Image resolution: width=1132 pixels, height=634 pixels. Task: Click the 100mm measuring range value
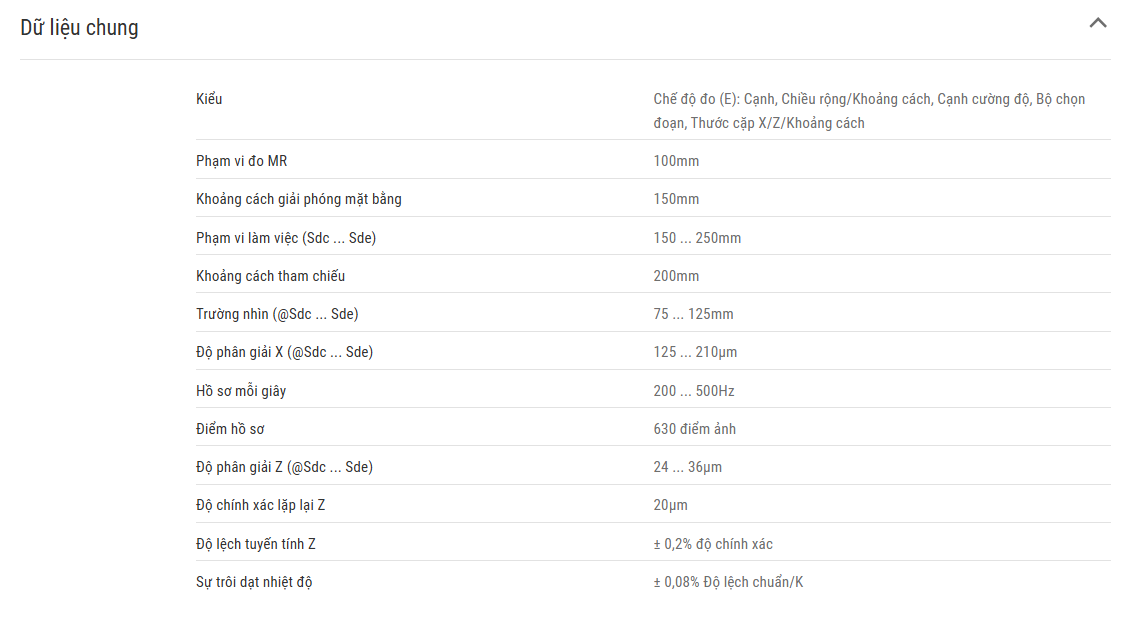pyautogui.click(x=676, y=161)
